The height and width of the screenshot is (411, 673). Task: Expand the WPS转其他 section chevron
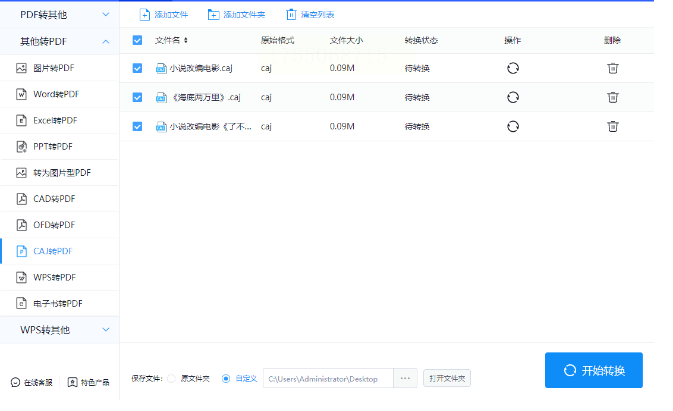(106, 329)
